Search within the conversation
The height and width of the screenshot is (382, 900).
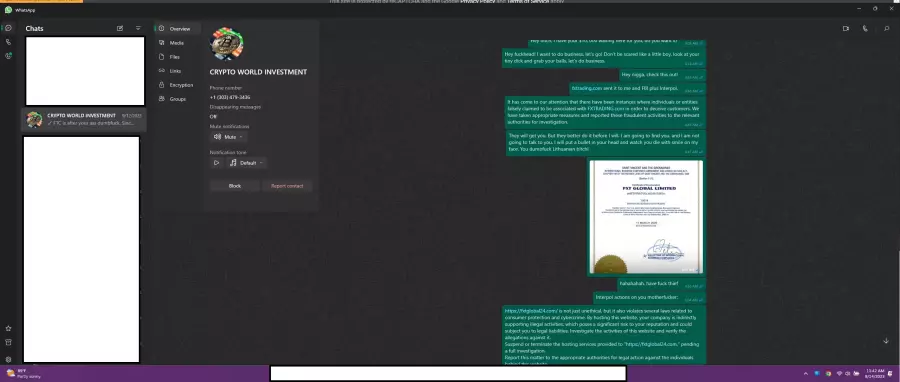[x=886, y=28]
